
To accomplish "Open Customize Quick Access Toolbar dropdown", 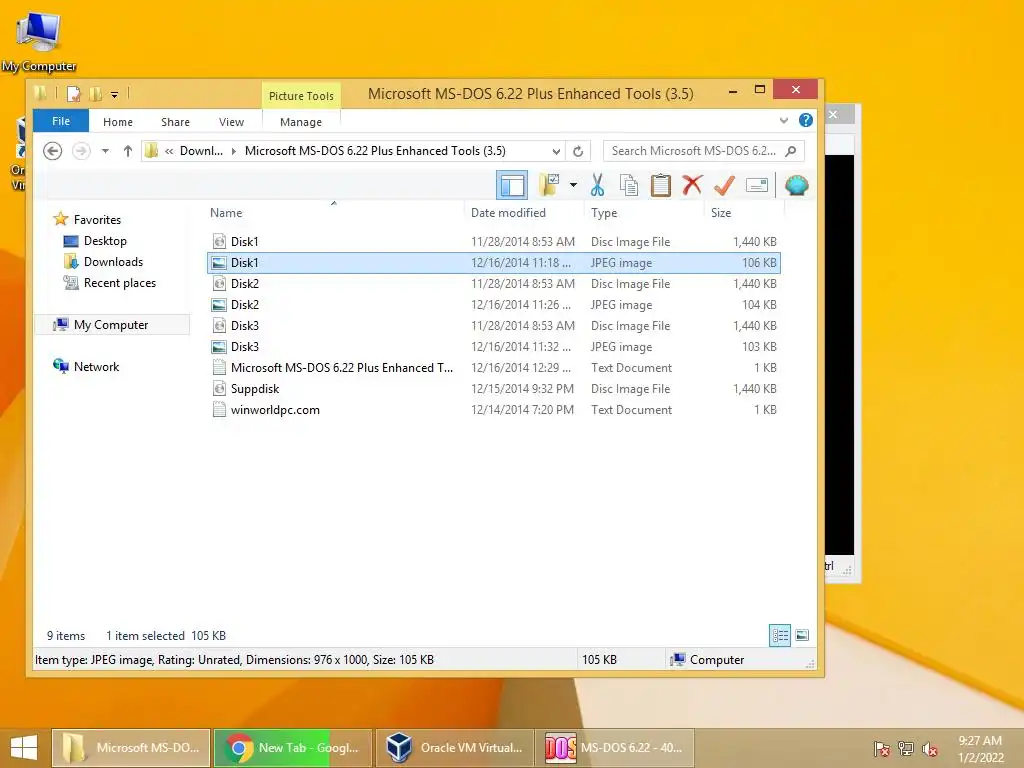I will tap(114, 95).
